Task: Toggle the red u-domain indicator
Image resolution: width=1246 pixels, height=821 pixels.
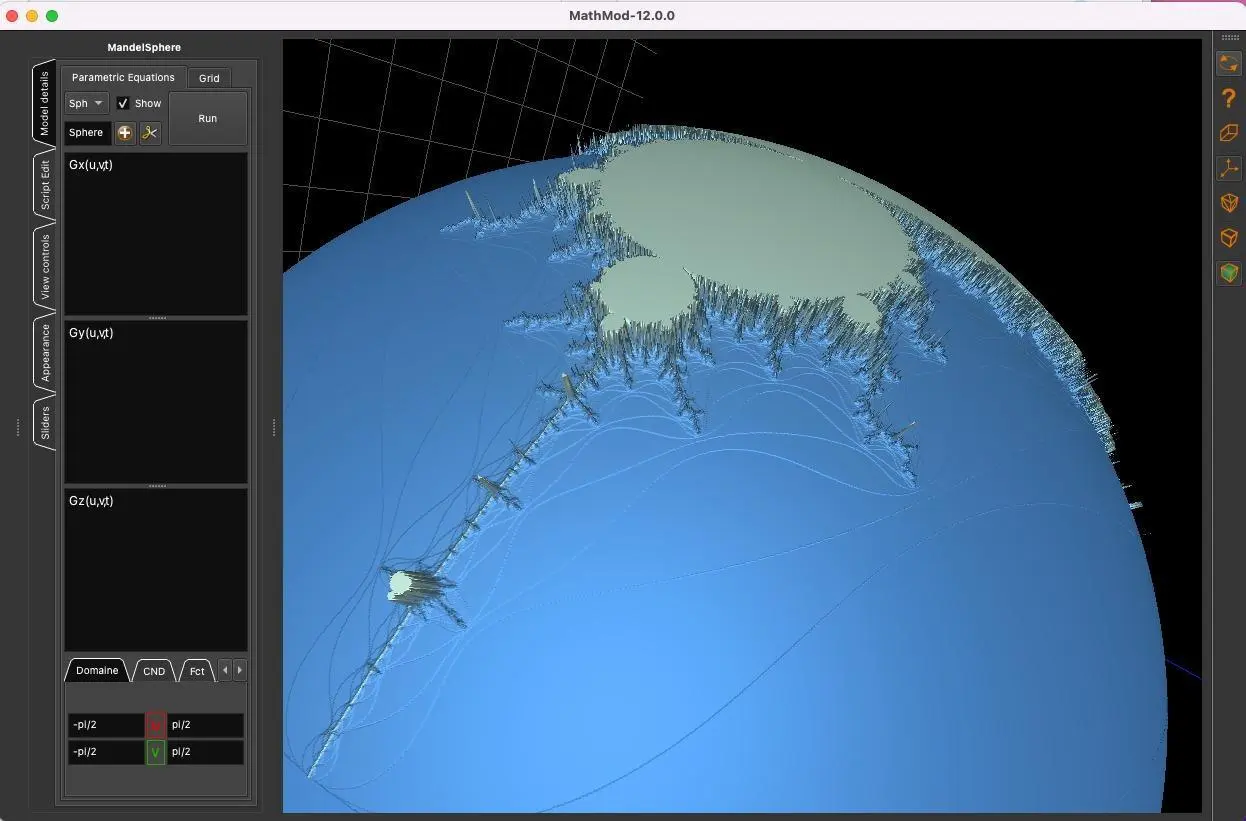Action: 155,724
